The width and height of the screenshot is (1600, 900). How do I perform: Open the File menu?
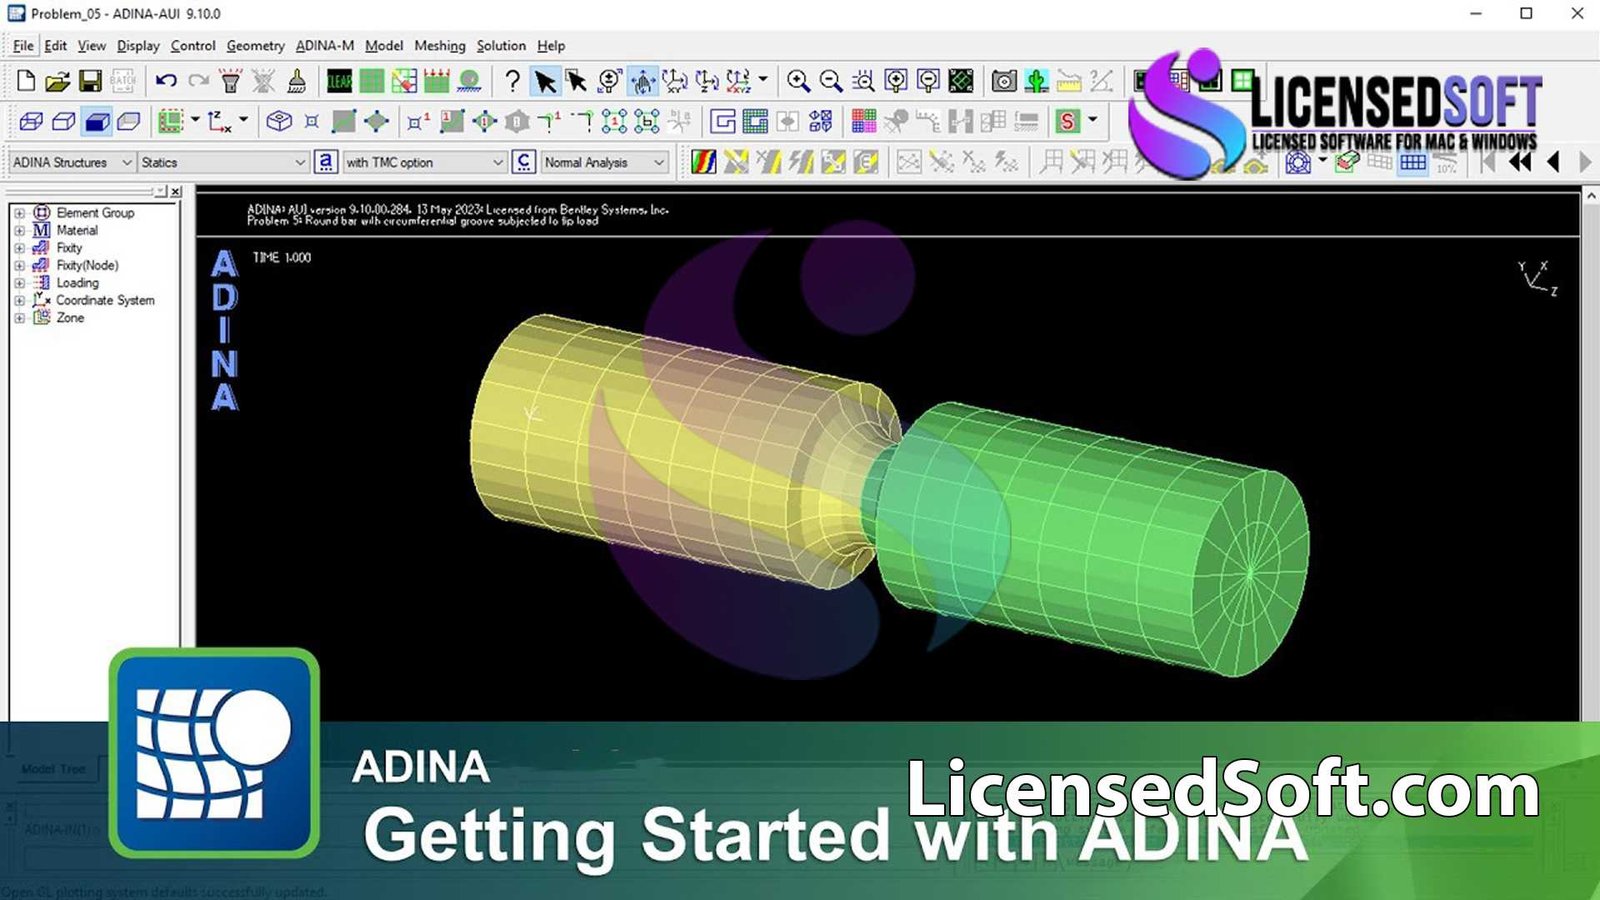(x=23, y=45)
